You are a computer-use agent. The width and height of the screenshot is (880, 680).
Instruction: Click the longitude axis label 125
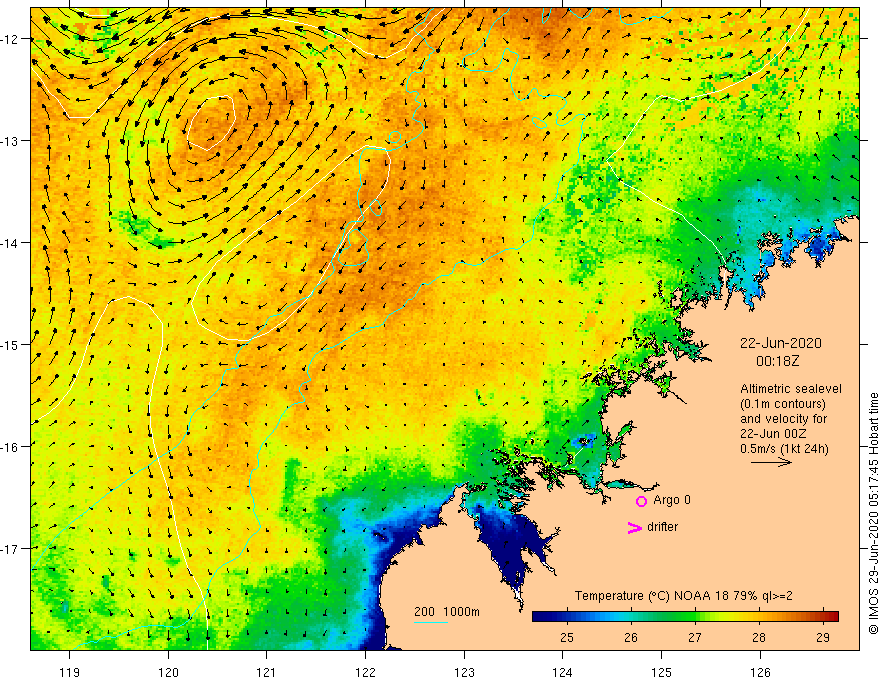662,672
